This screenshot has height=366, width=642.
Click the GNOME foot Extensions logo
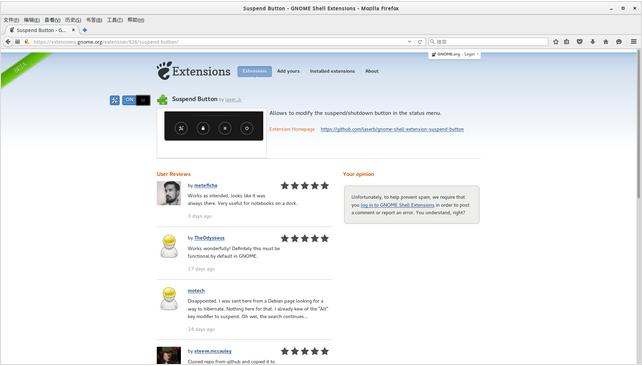coord(193,71)
